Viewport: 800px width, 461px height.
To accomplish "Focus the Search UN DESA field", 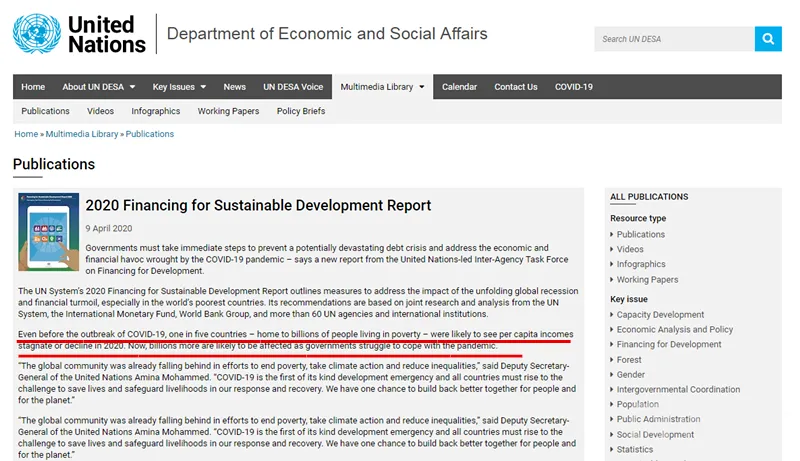I will point(674,39).
